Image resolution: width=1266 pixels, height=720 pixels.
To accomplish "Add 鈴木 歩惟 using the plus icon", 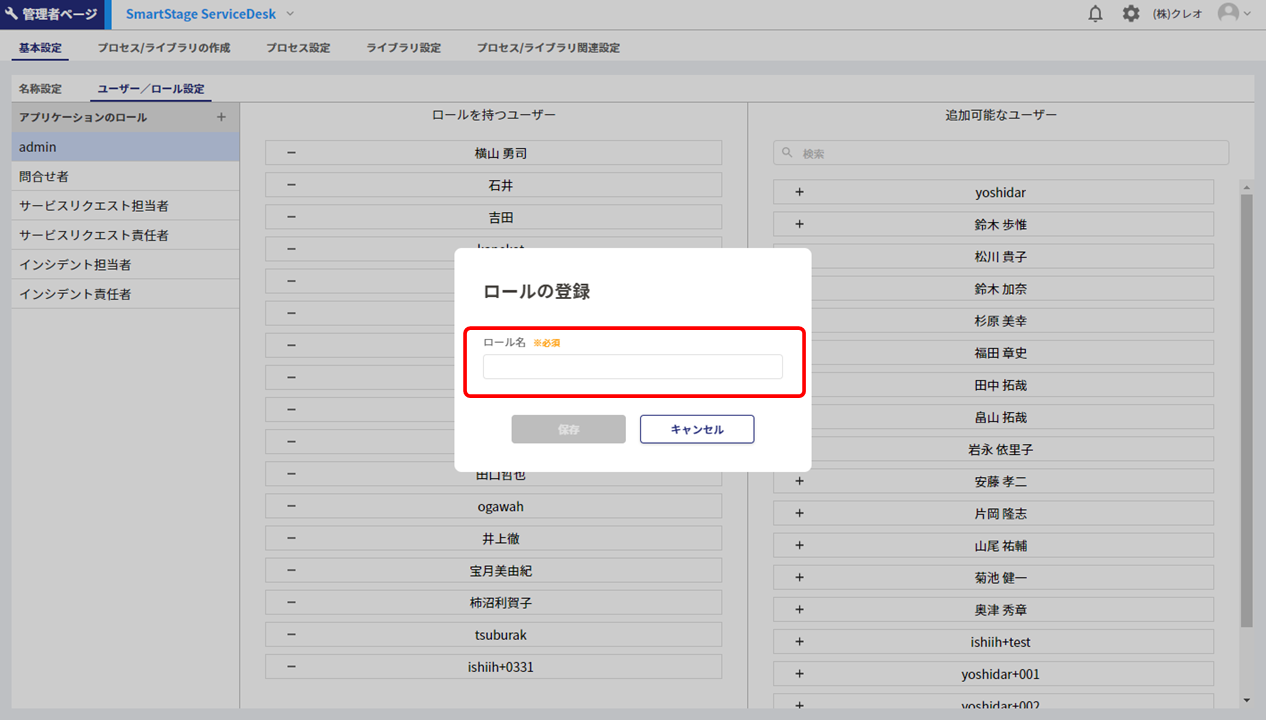I will pyautogui.click(x=799, y=224).
